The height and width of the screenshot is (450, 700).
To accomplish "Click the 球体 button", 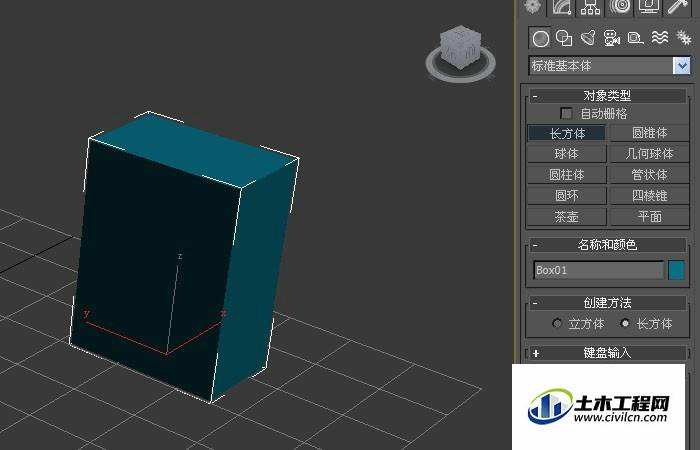I will click(x=567, y=154).
